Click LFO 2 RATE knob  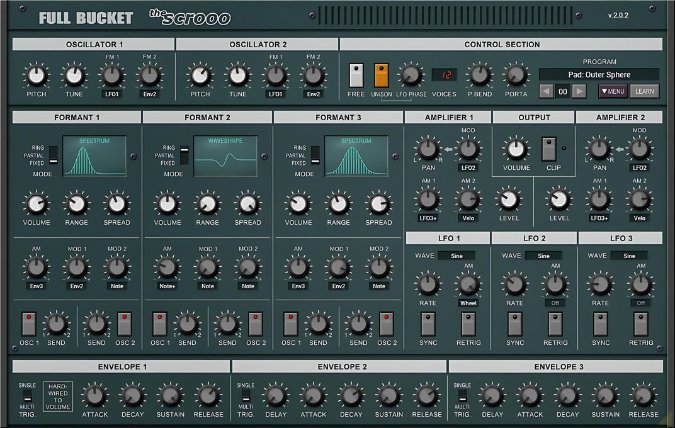click(515, 284)
